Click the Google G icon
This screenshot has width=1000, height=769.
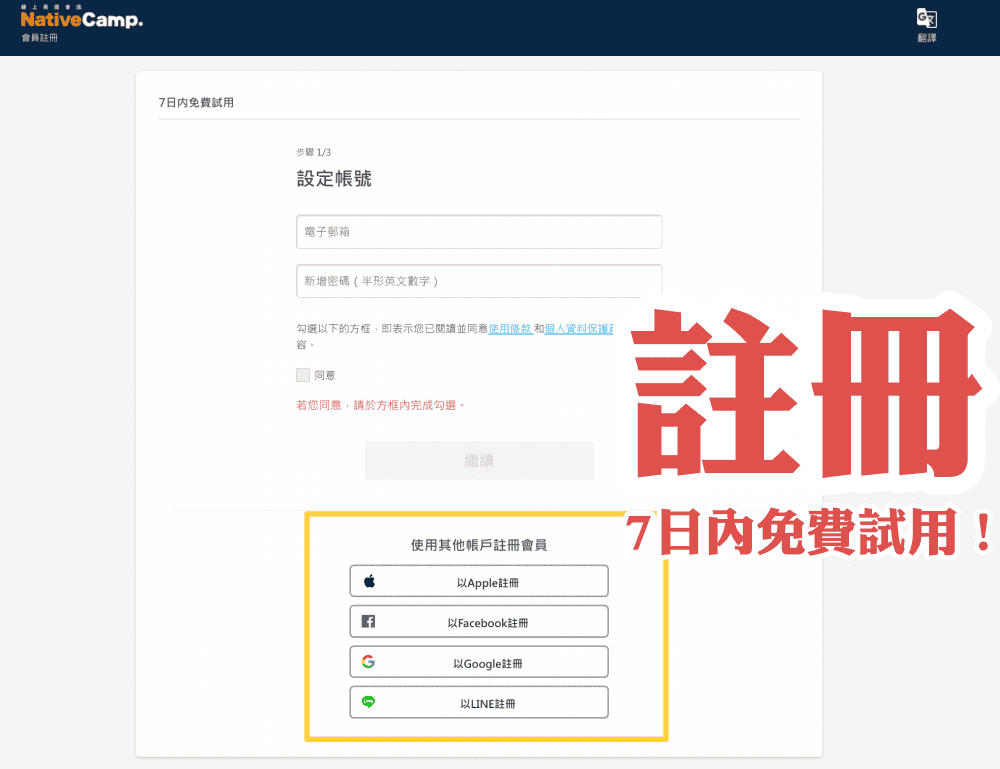(368, 661)
